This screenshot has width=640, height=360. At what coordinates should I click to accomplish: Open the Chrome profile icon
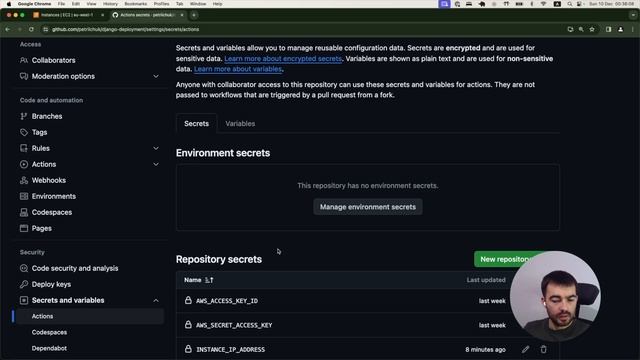tap(620, 29)
